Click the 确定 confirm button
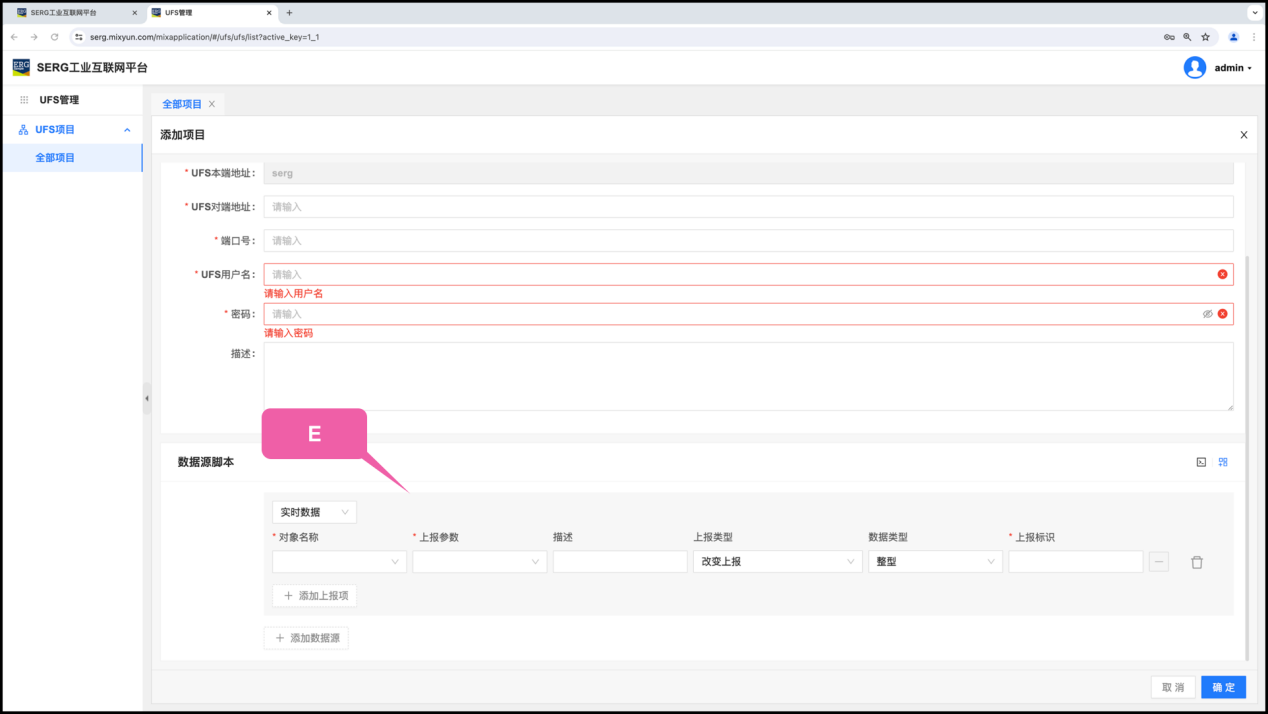Viewport: 1268px width, 714px height. (1223, 687)
